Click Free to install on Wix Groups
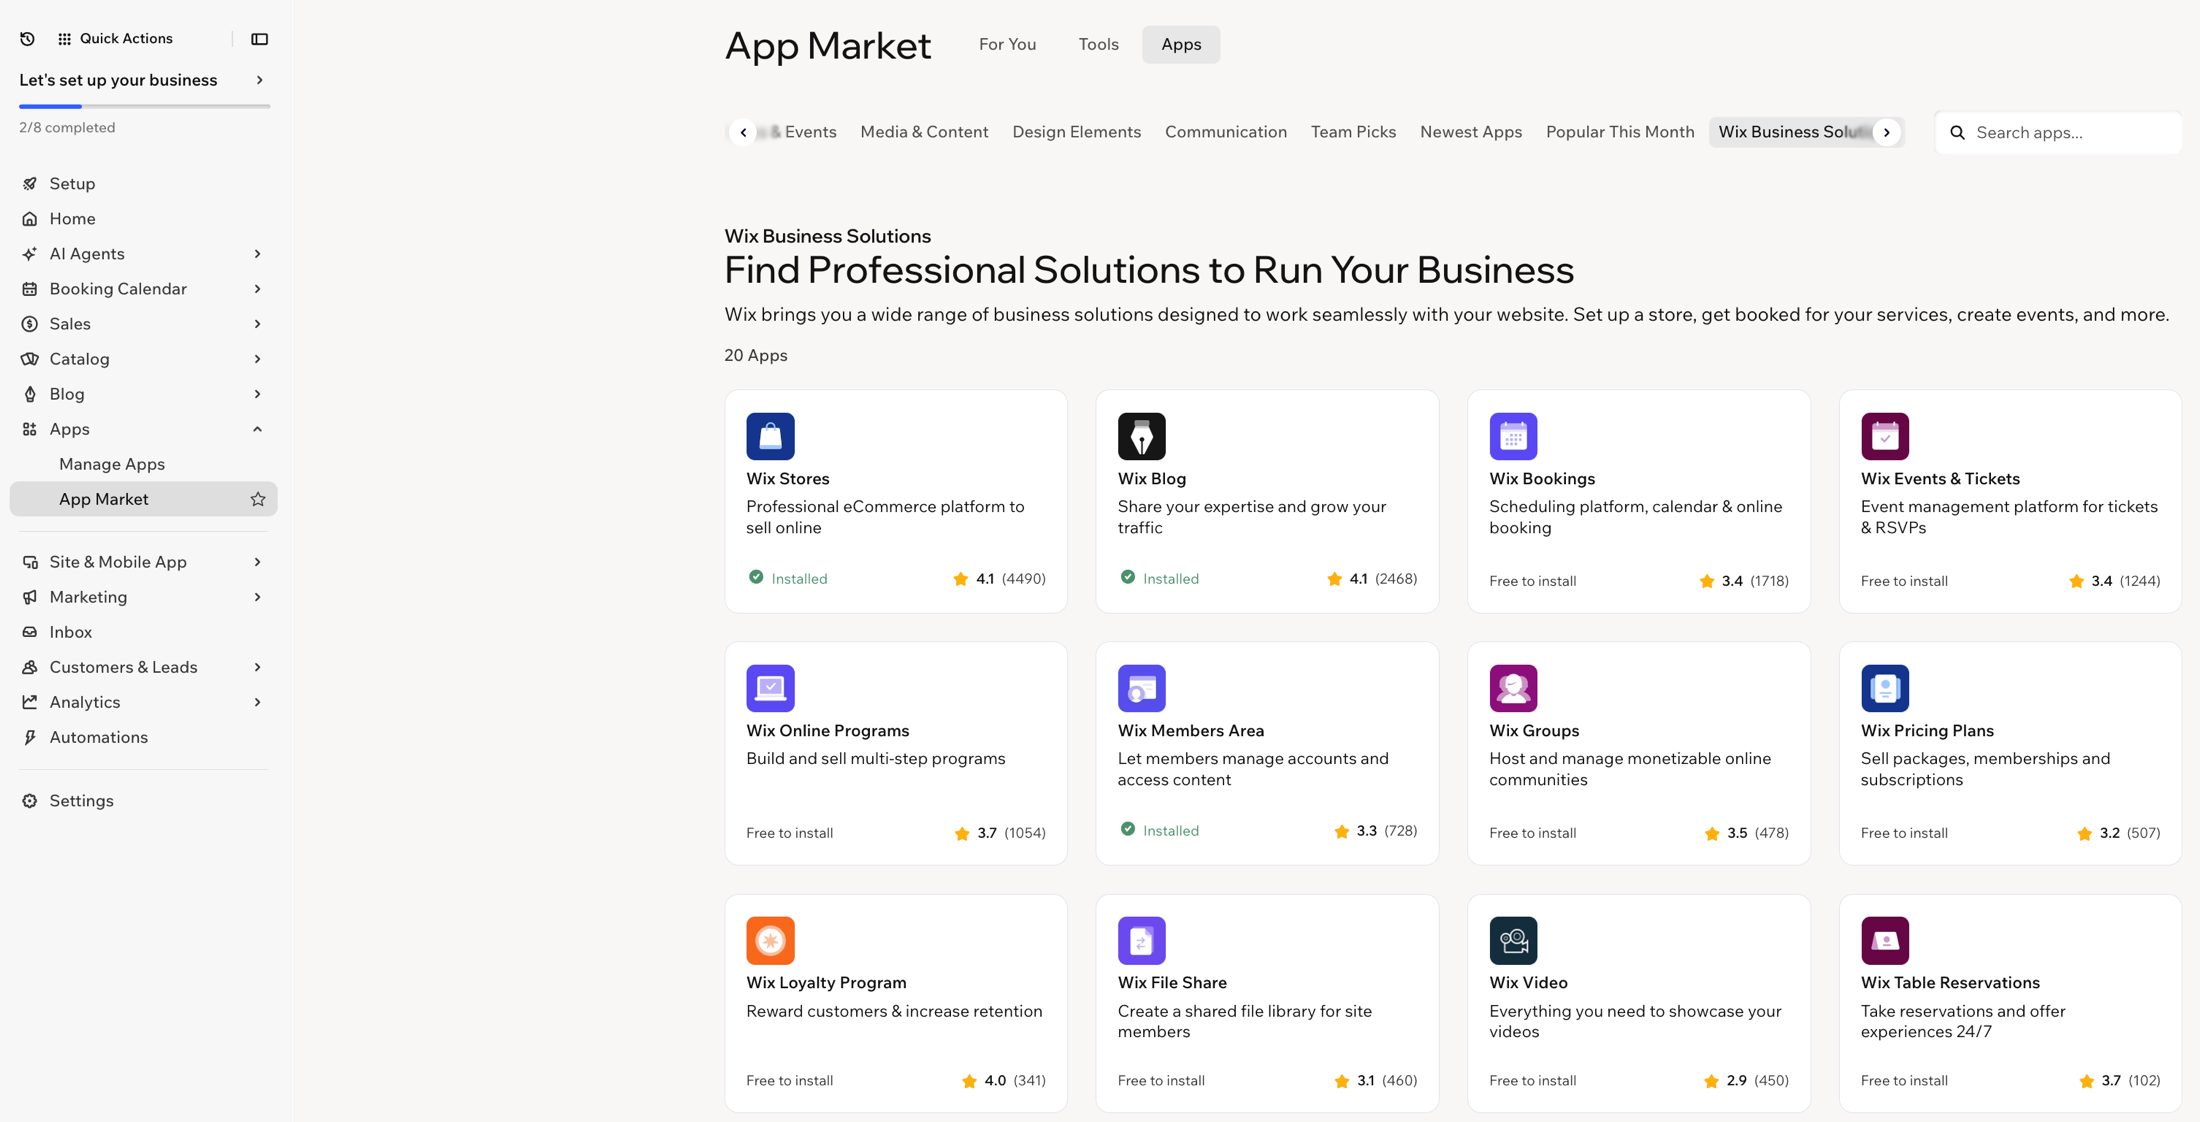The image size is (2200, 1122). pyautogui.click(x=1532, y=833)
